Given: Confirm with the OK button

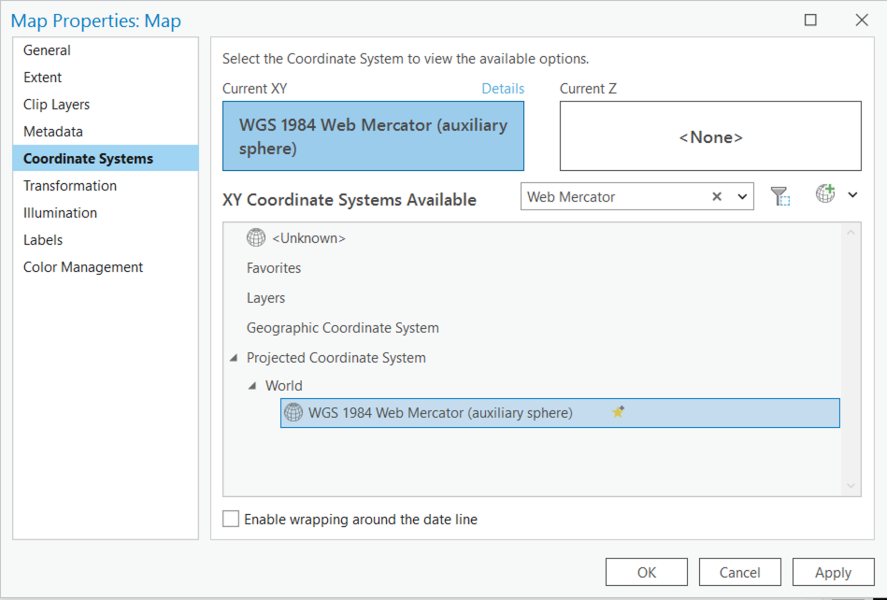Looking at the screenshot, I should click(646, 571).
